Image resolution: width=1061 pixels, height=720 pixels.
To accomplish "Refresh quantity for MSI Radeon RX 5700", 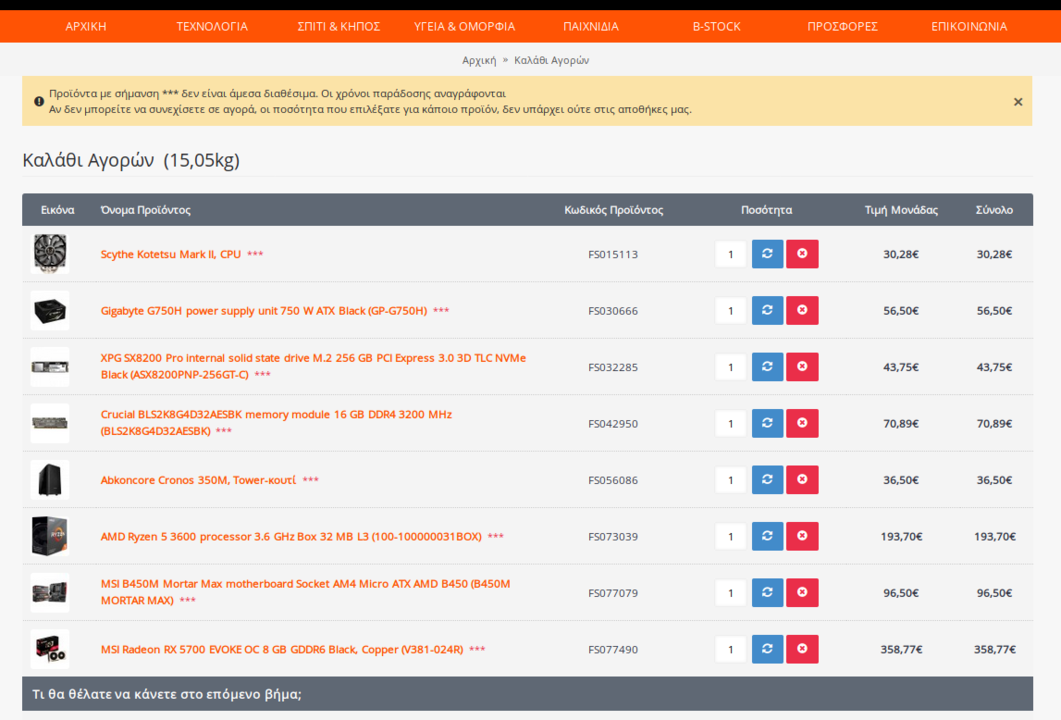I will tap(767, 649).
